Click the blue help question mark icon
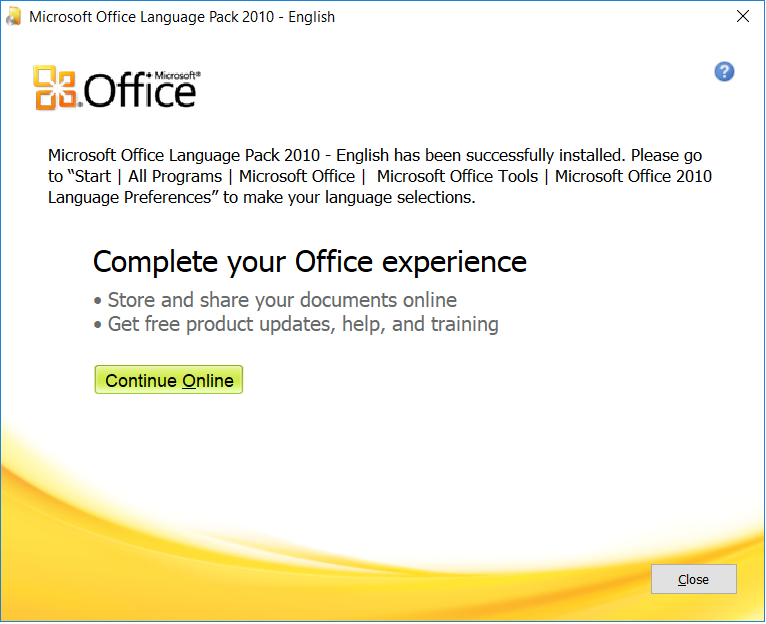Viewport: 766px width, 624px height. tap(725, 71)
